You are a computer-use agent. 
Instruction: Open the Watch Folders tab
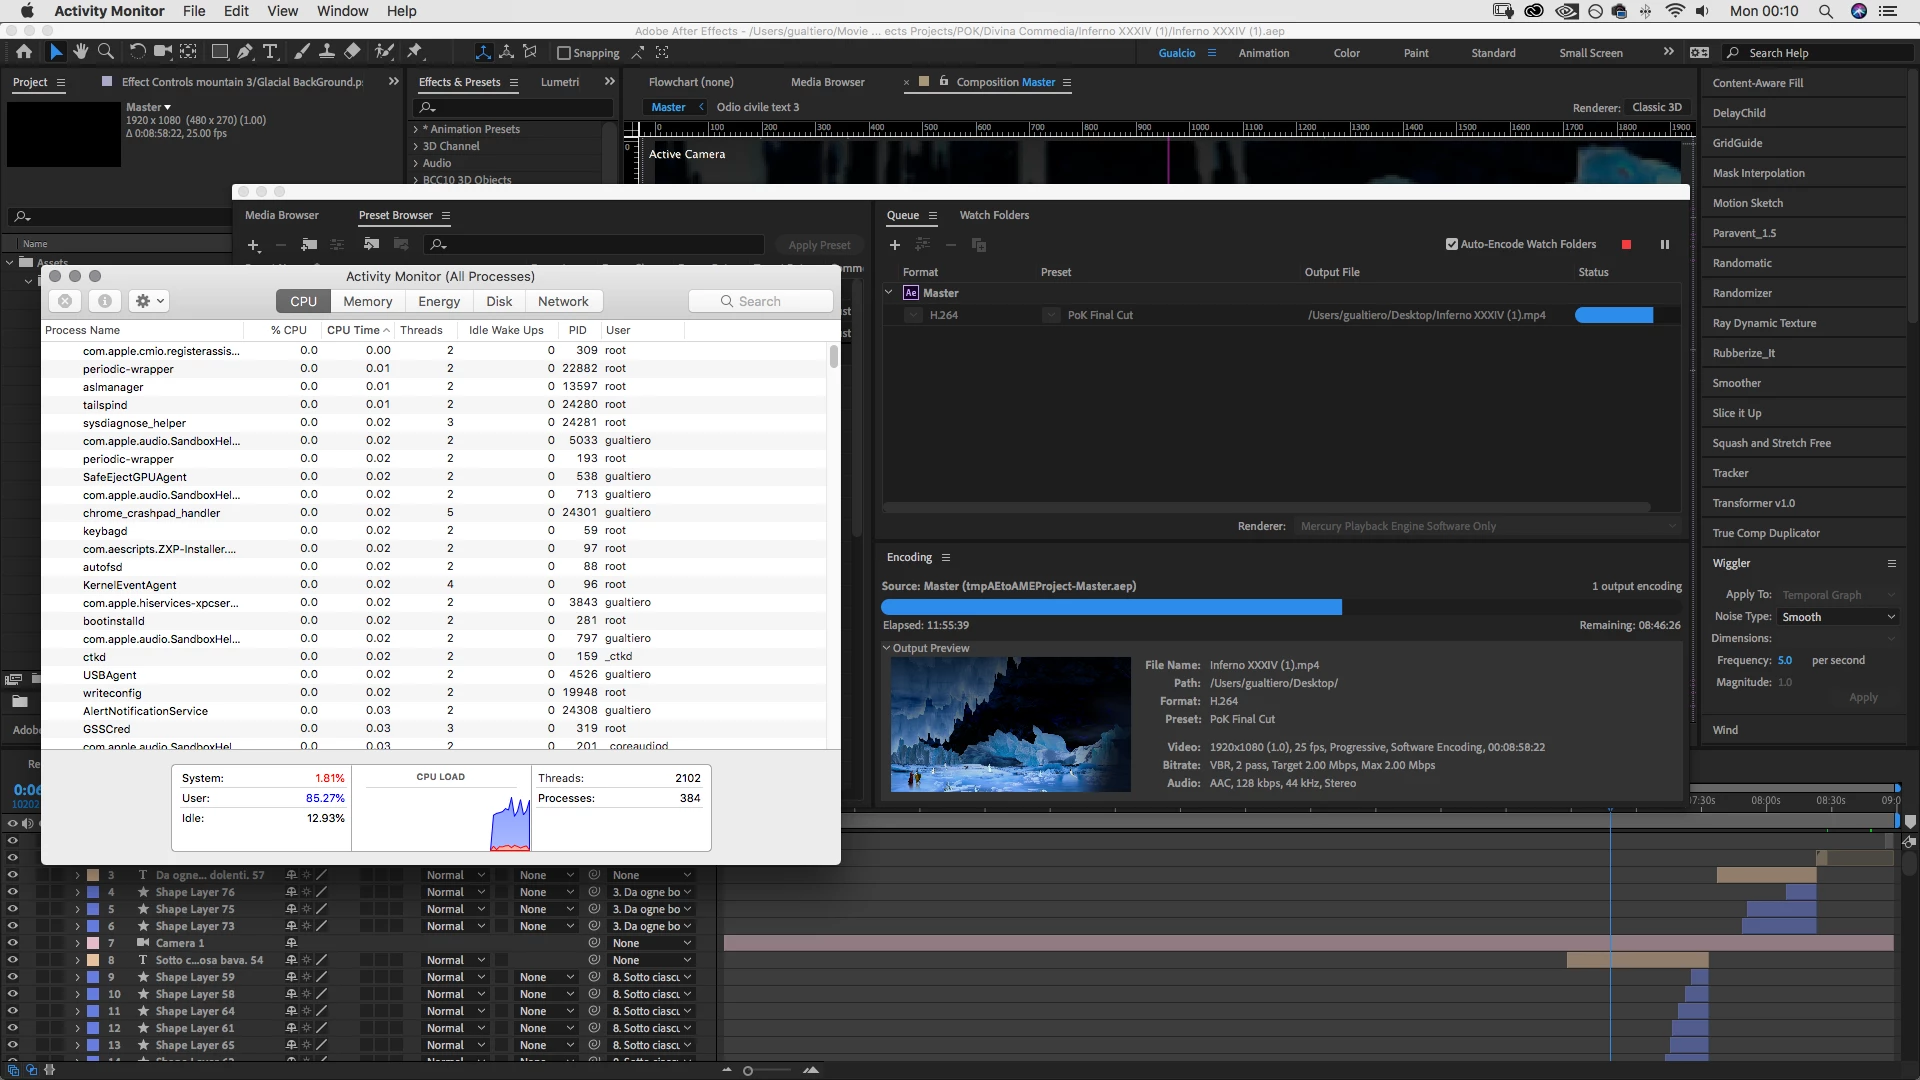[x=994, y=215]
